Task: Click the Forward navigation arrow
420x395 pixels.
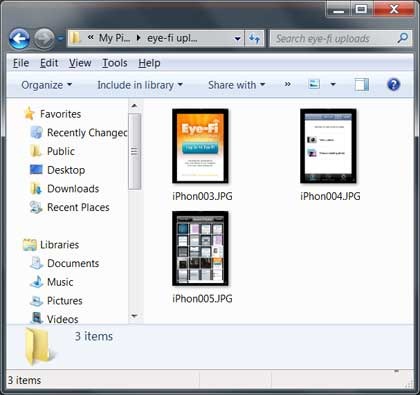Action: [x=45, y=39]
